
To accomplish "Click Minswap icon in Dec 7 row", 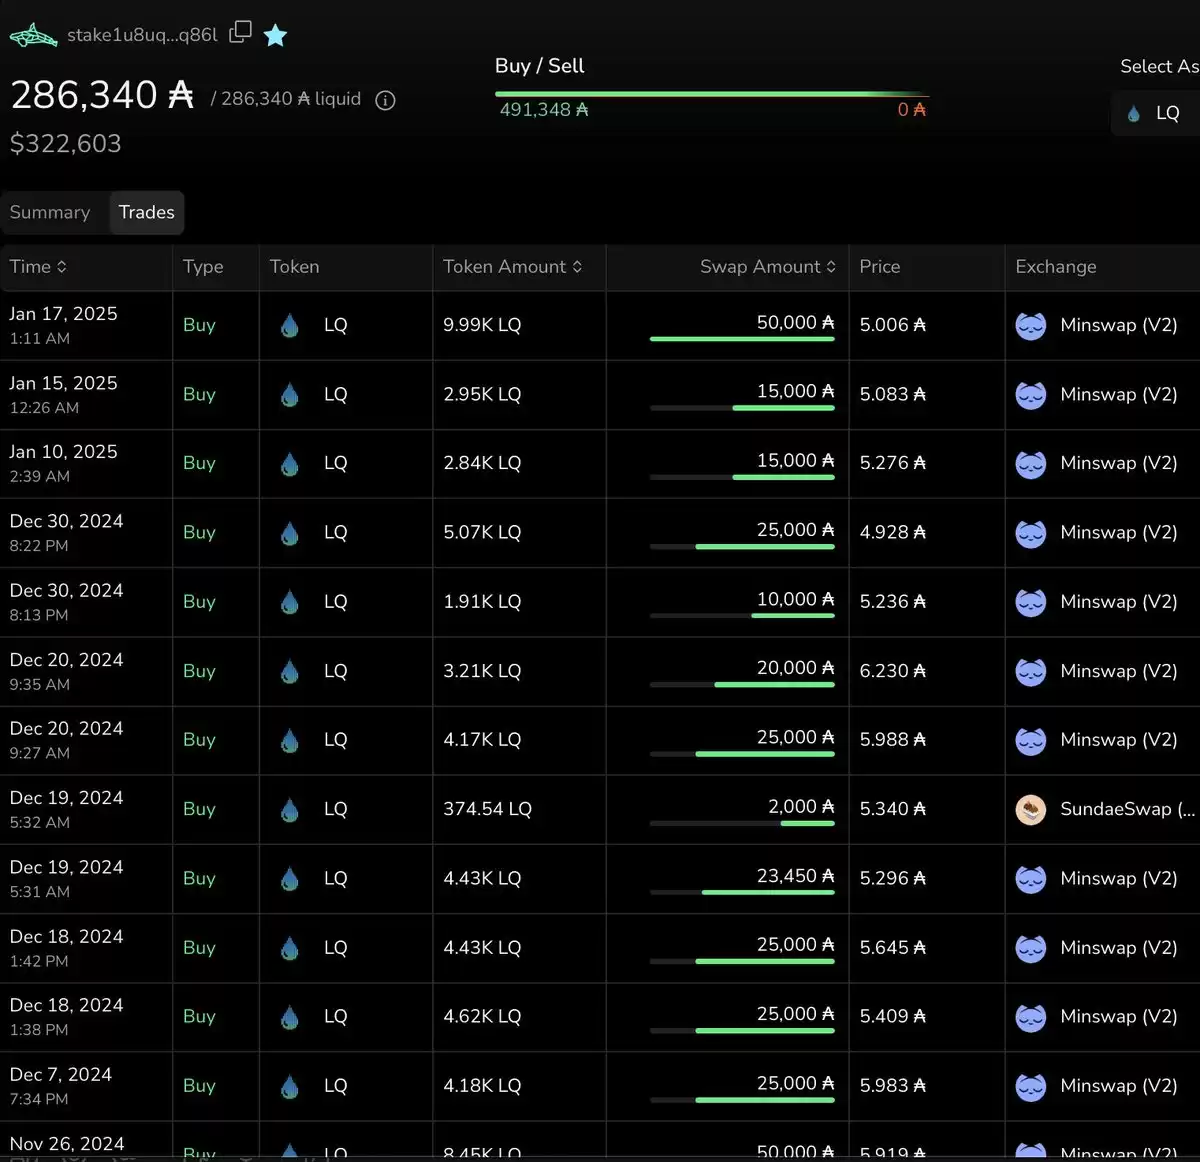I will pyautogui.click(x=1031, y=1087).
